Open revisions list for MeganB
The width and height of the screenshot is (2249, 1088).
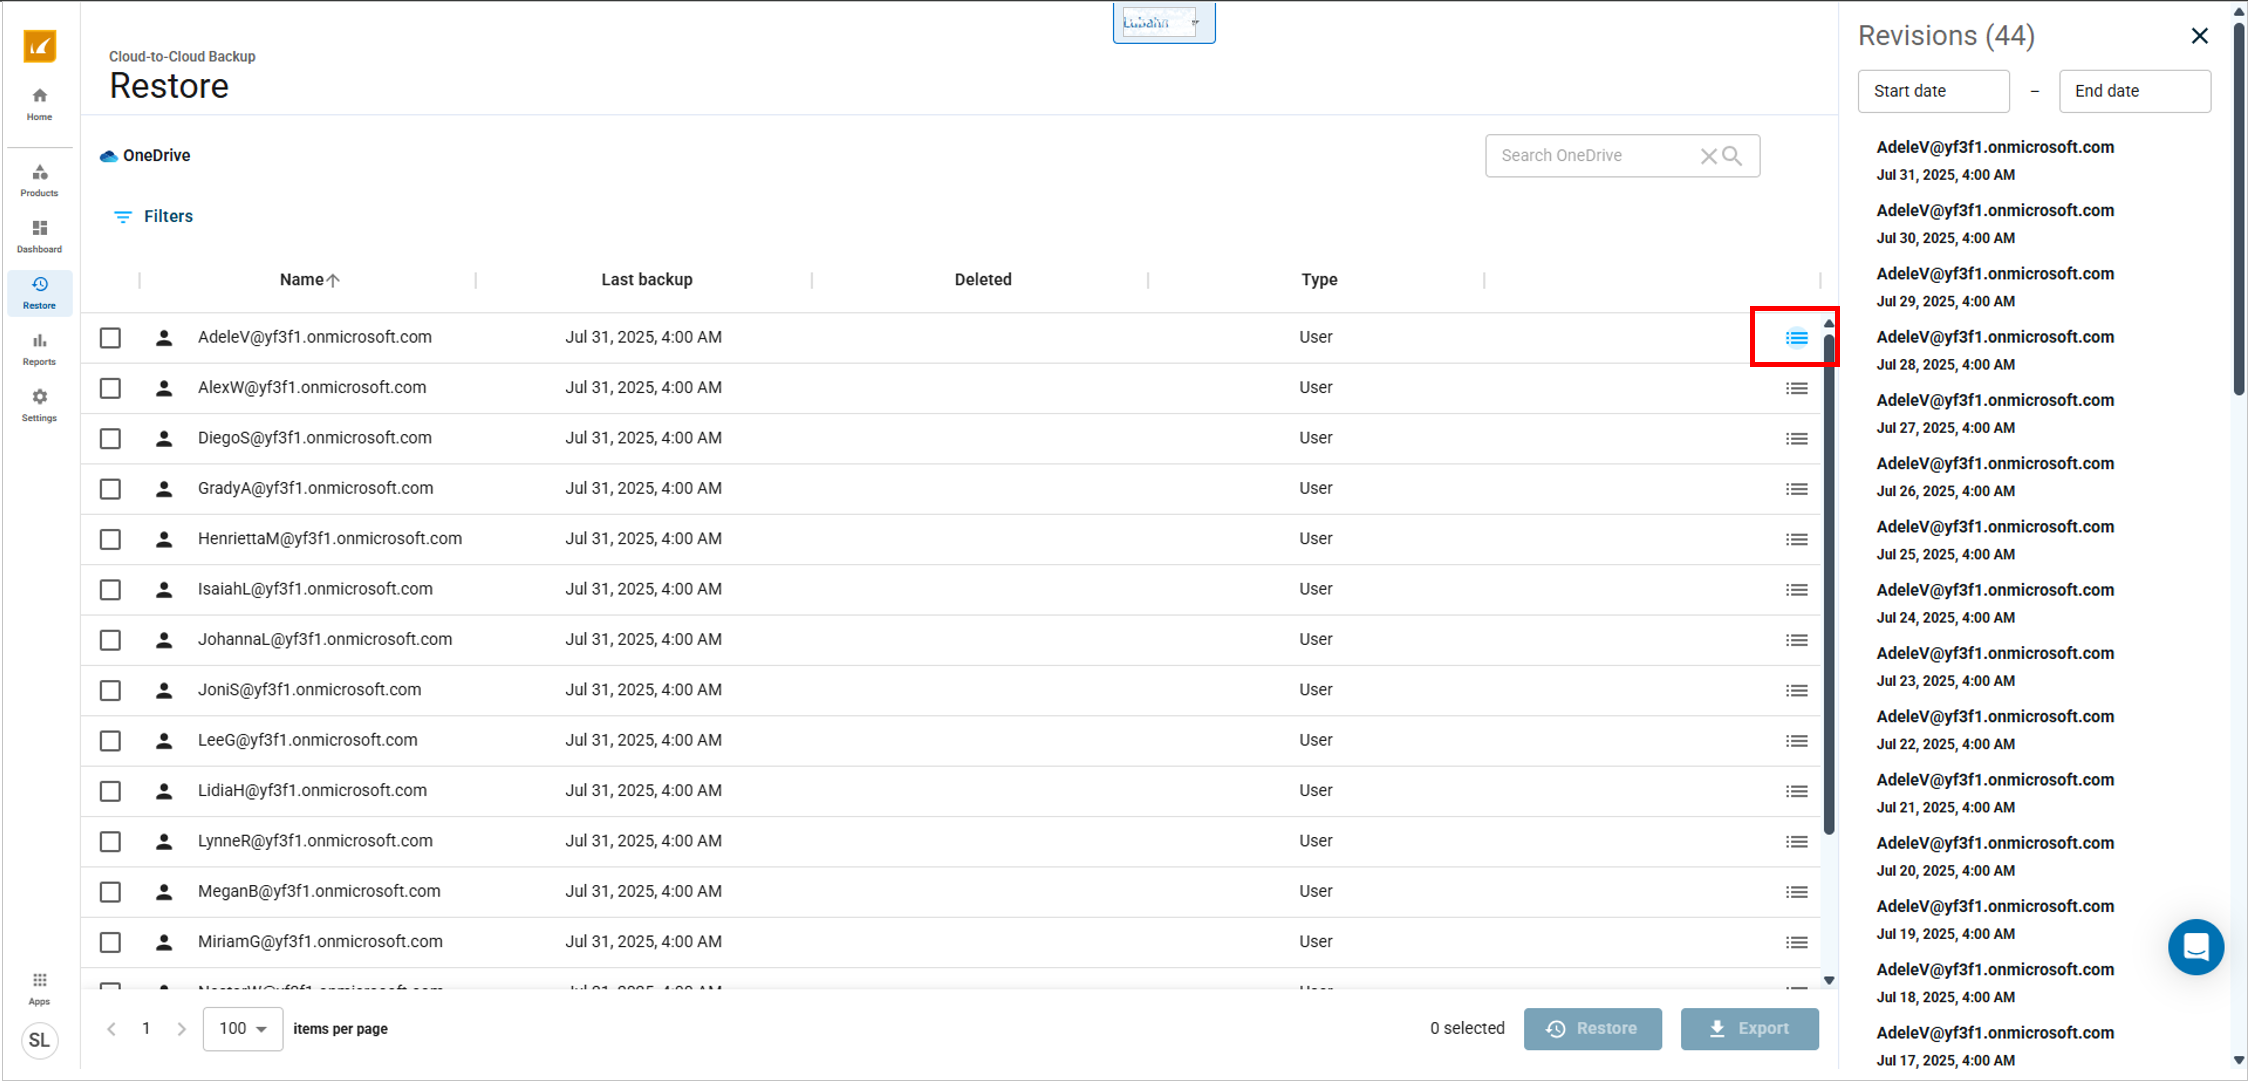pyautogui.click(x=1796, y=892)
